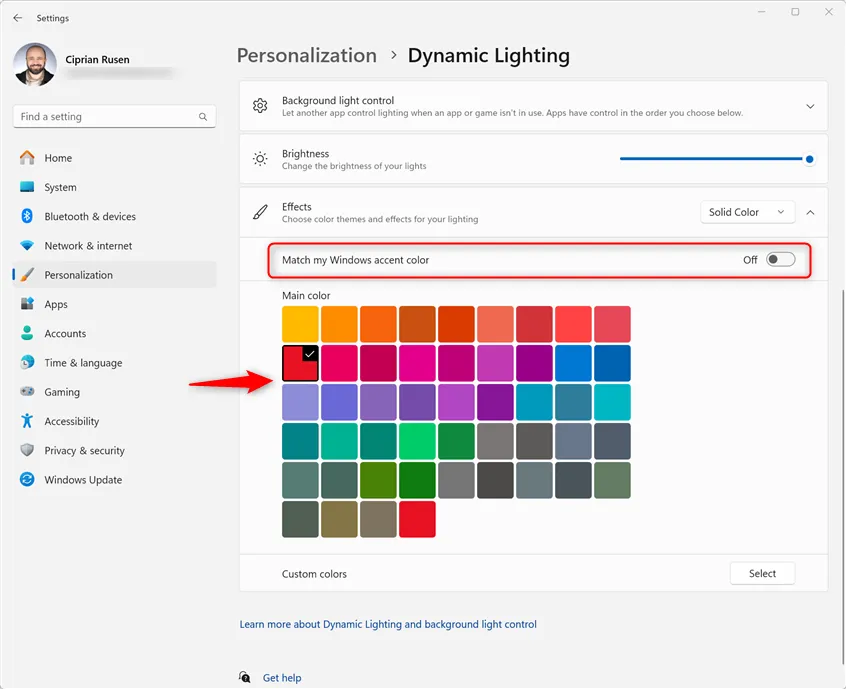Click the Privacy & security icon

28,450
